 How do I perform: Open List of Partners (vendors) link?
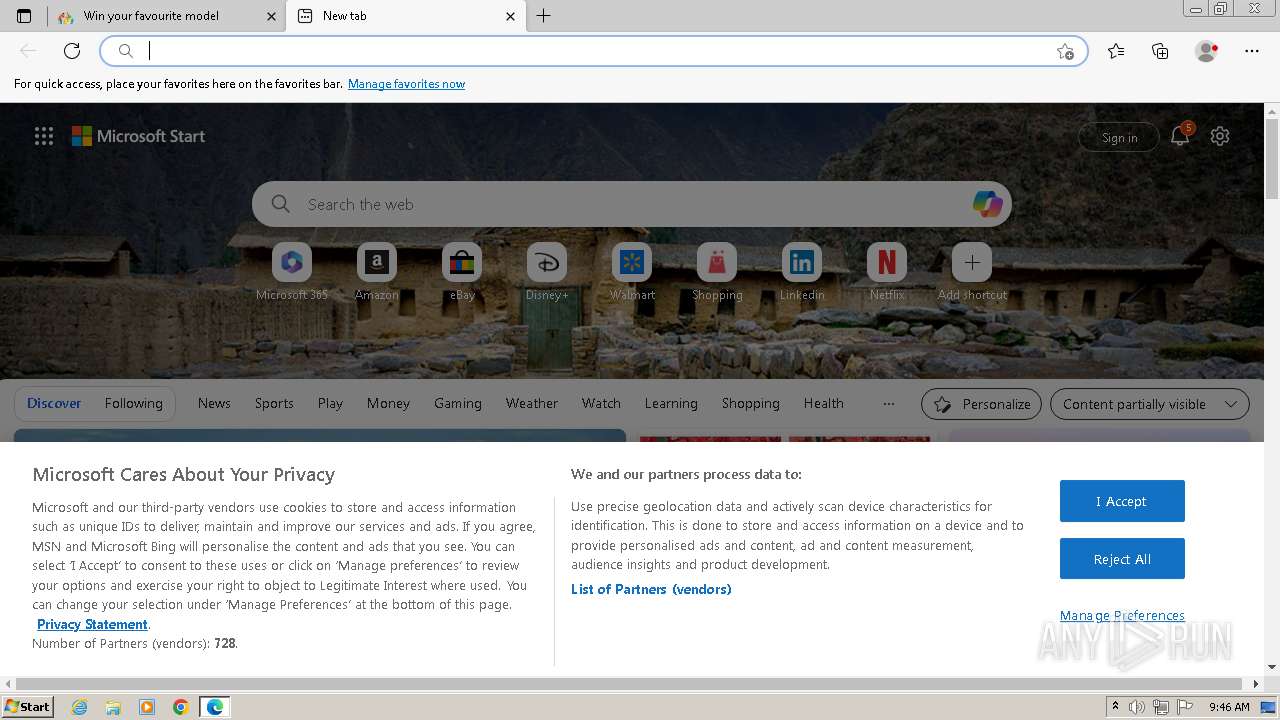[x=651, y=589]
